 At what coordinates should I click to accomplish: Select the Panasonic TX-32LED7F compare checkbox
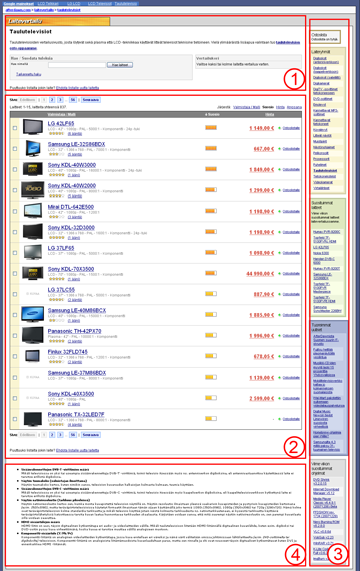15,419
